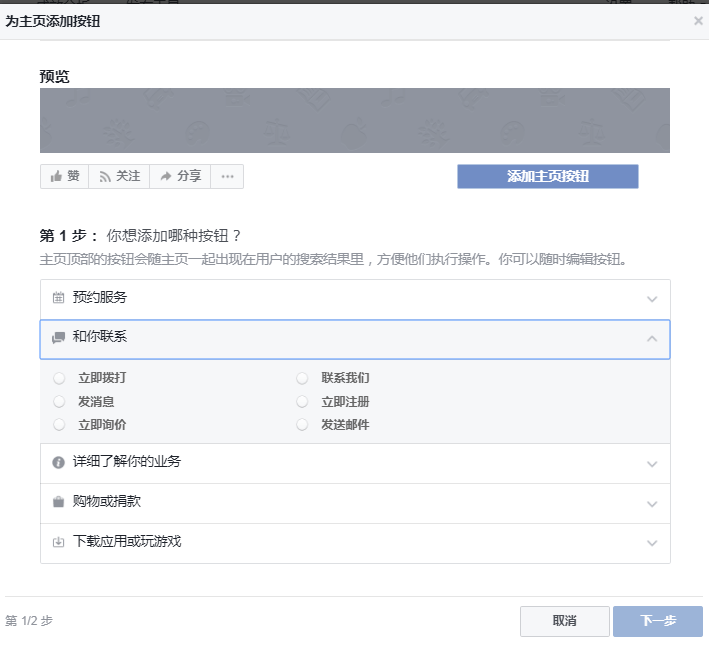Expand the 预约服务 section chevron
The height and width of the screenshot is (648, 709).
tap(652, 299)
